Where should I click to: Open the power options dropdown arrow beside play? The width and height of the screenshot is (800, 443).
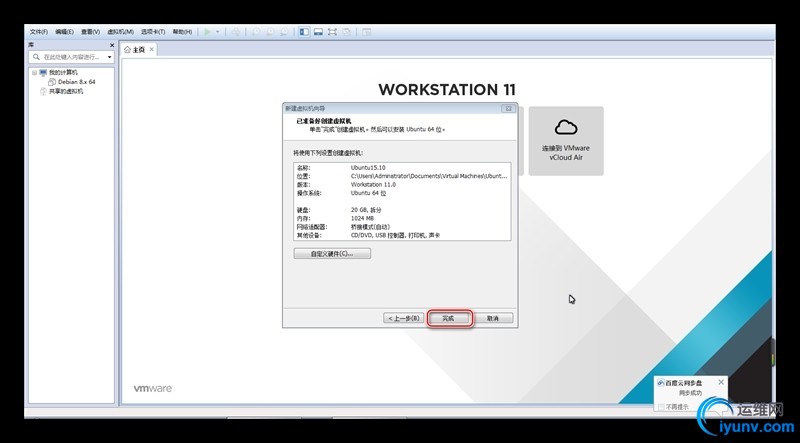[218, 32]
